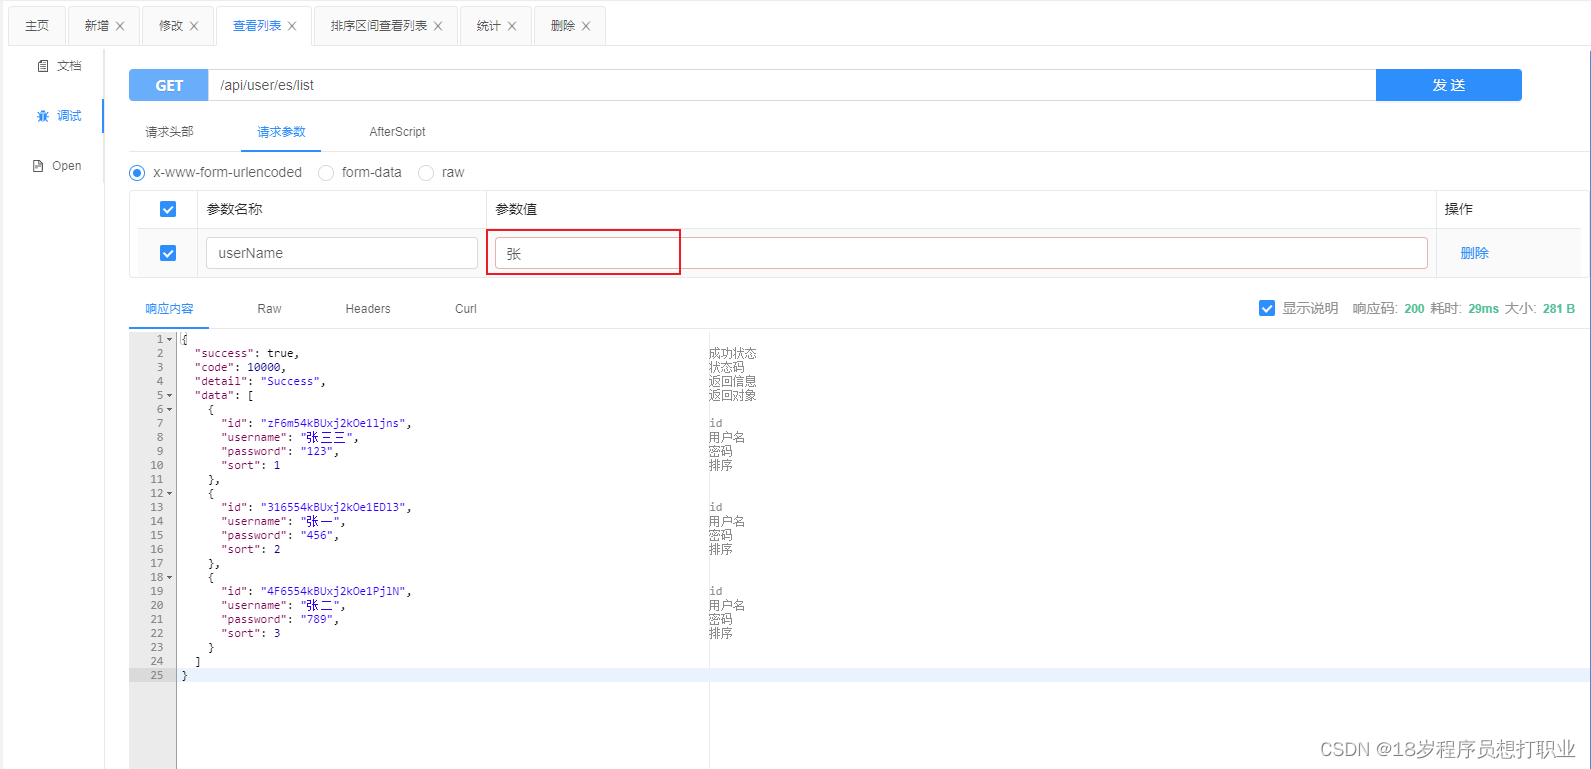Toggle the select-all parameters header checkbox

pyautogui.click(x=168, y=209)
